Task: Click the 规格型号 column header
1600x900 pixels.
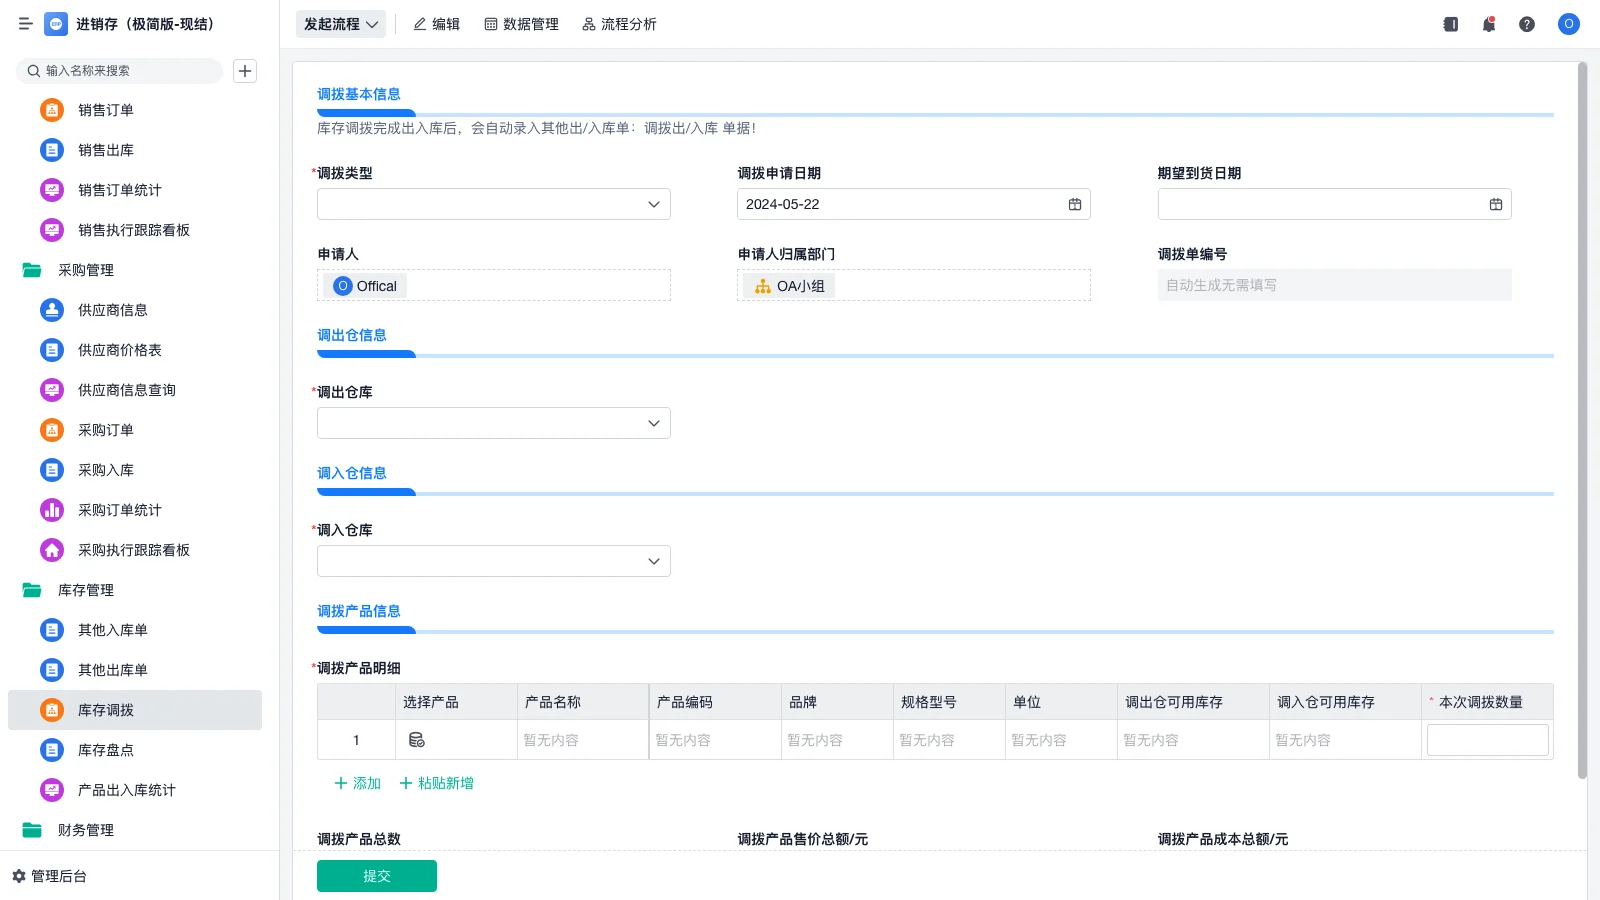Action: tap(950, 702)
